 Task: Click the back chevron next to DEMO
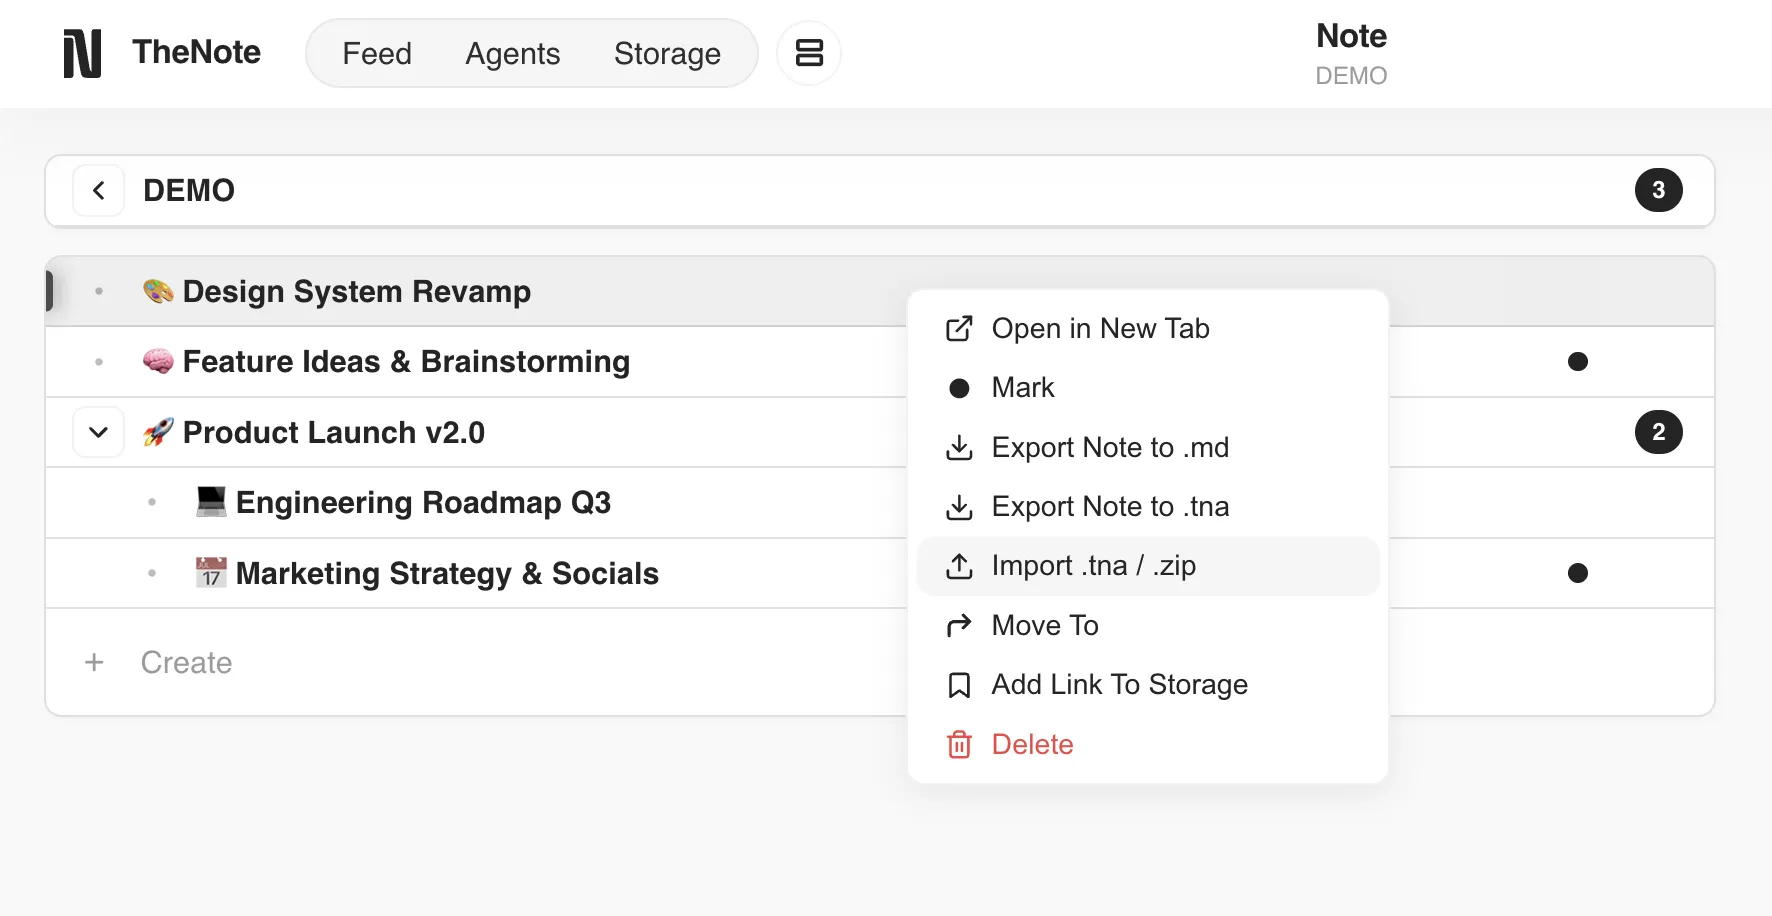pos(99,190)
